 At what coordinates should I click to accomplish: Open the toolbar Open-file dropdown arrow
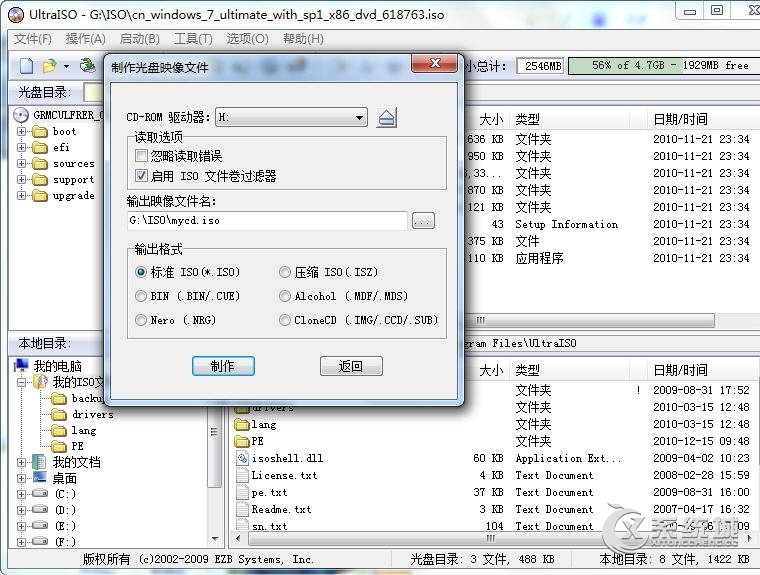click(x=66, y=66)
